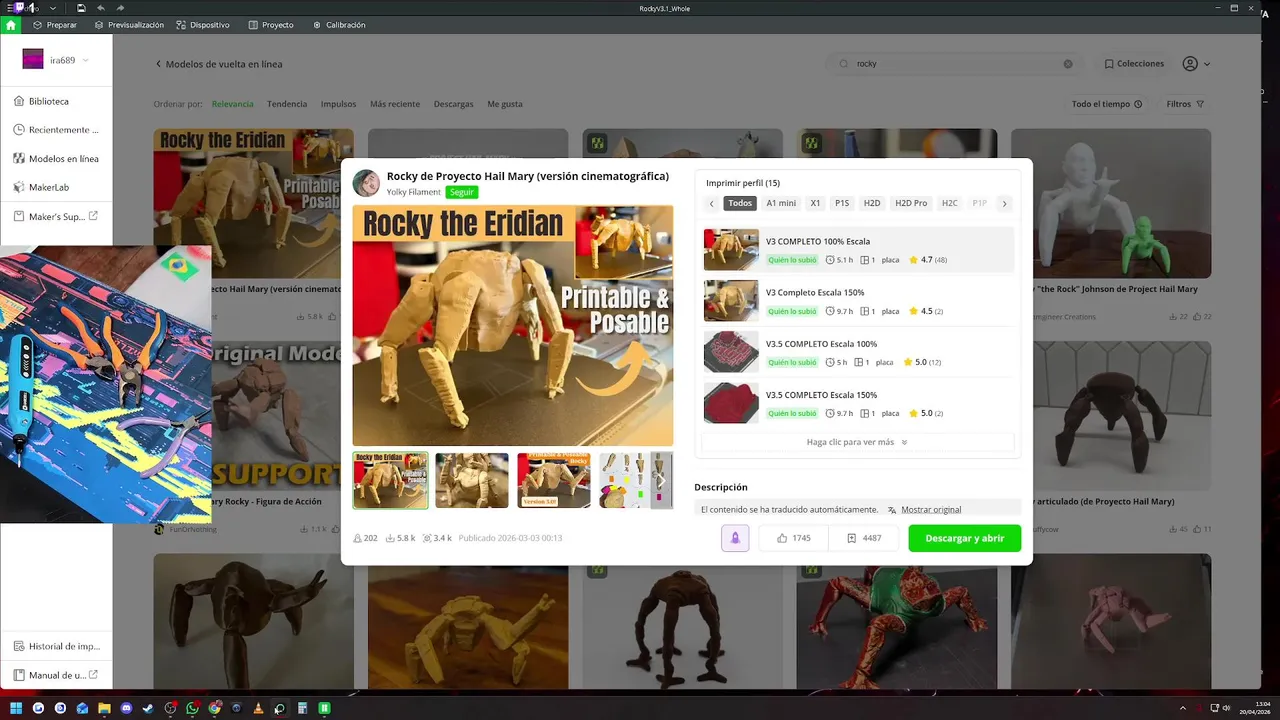Go to the green Home icon
Screen dimensions: 1280x720
(11, 25)
